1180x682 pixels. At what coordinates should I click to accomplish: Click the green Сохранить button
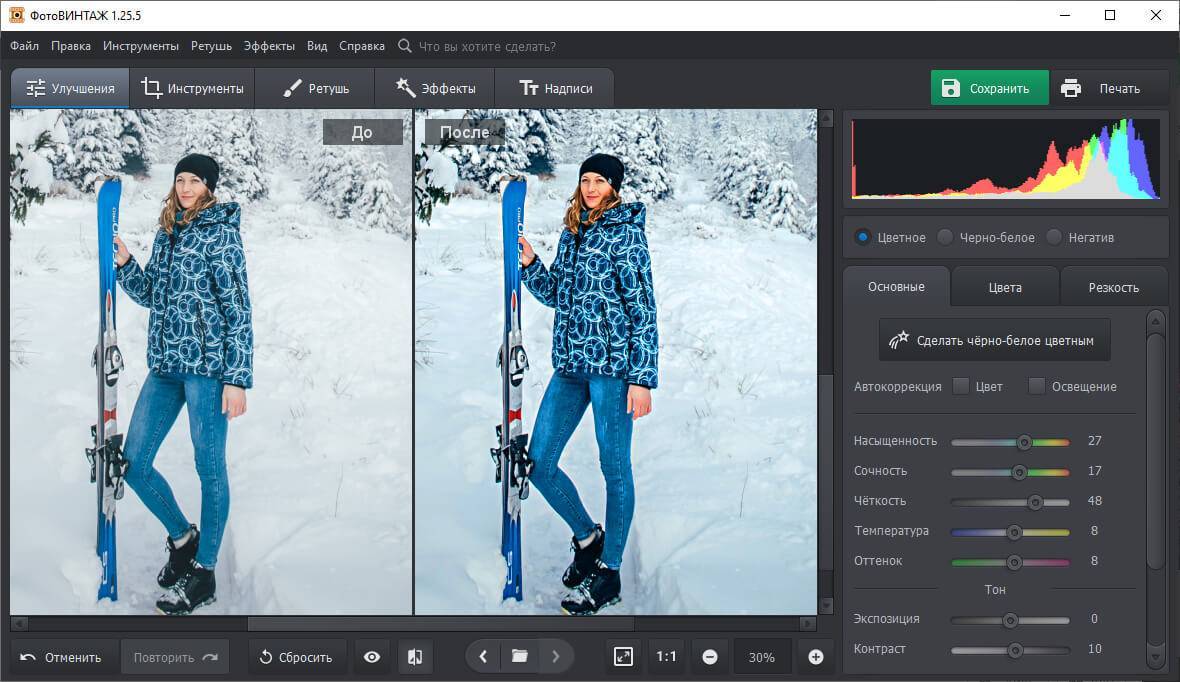[x=989, y=88]
